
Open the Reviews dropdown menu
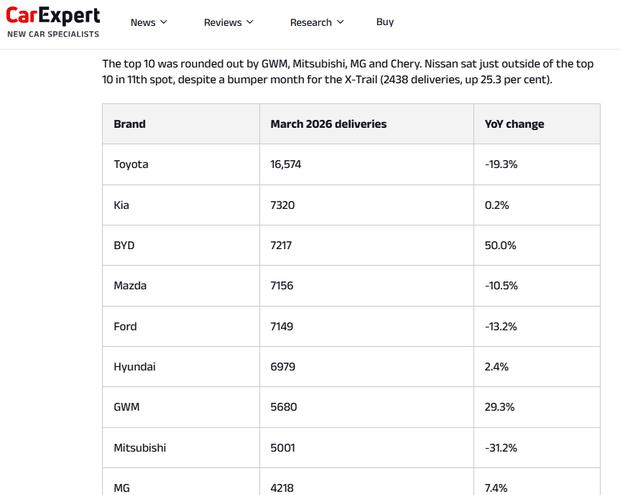point(228,22)
